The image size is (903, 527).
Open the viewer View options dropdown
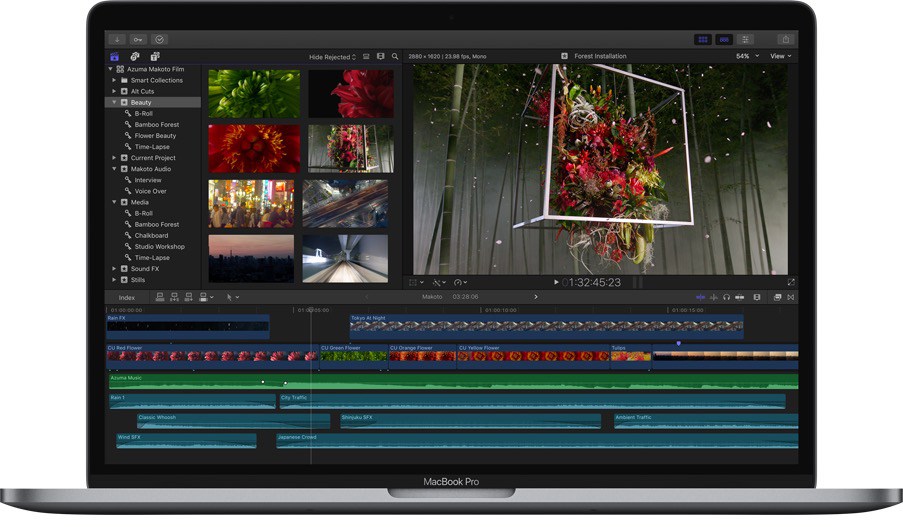point(781,56)
